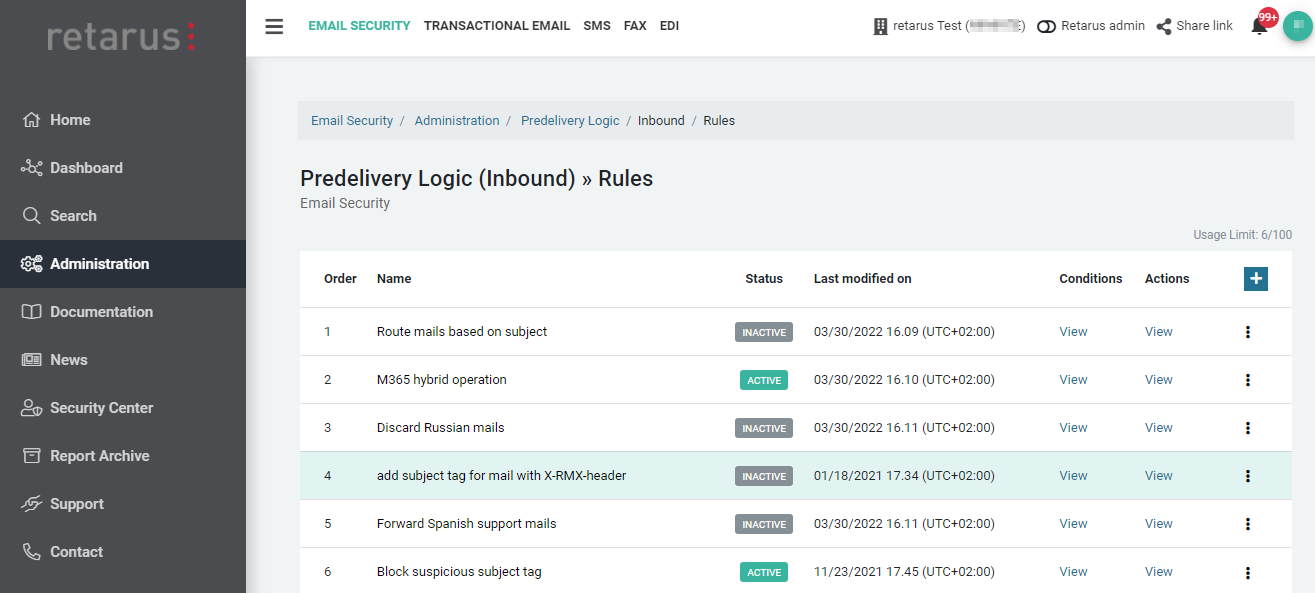This screenshot has width=1315, height=593.
Task: Toggle Active status of M365 hybrid operation
Action: click(x=764, y=380)
